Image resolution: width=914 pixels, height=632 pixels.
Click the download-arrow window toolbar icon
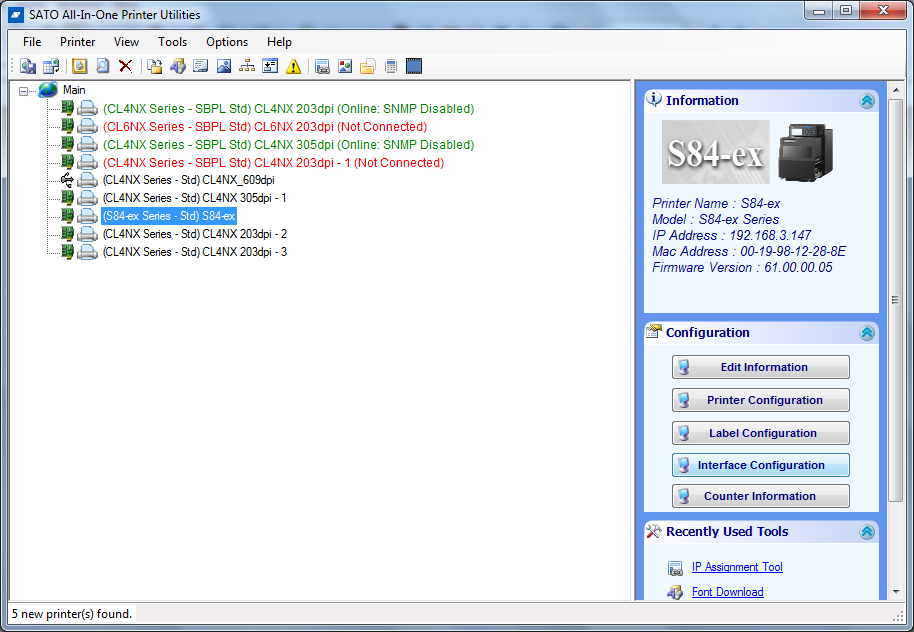point(270,66)
